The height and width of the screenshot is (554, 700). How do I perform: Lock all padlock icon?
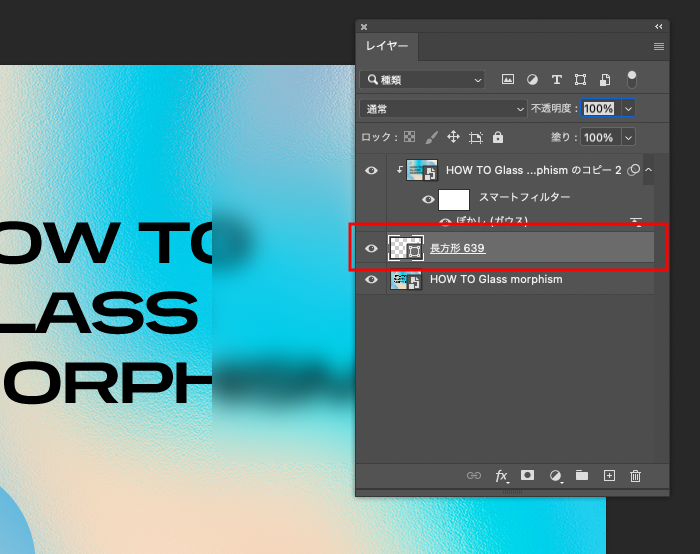point(498,137)
